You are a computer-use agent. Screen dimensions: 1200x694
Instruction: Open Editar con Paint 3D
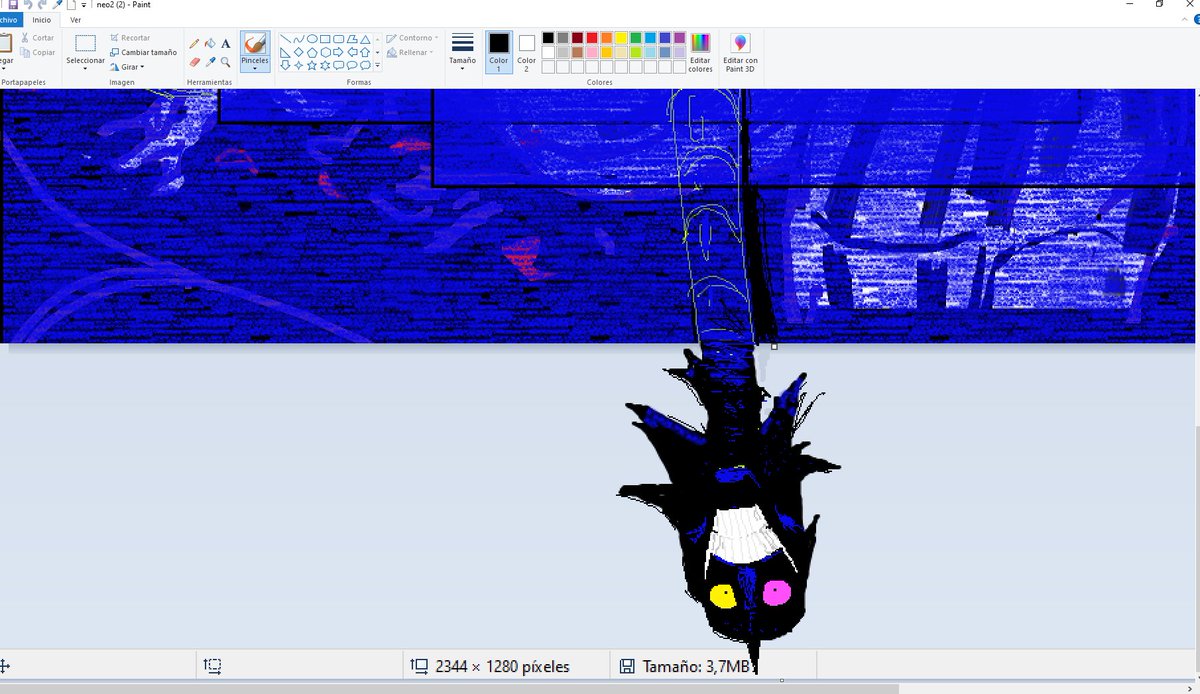740,52
